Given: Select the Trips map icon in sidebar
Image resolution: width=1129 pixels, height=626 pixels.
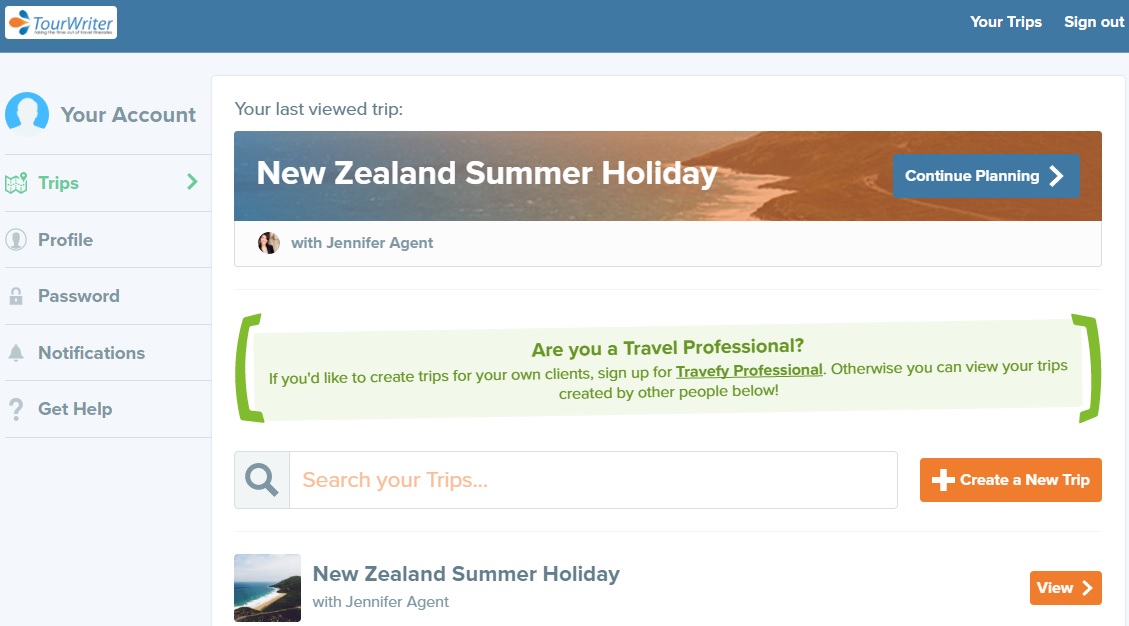Looking at the screenshot, I should 17,183.
